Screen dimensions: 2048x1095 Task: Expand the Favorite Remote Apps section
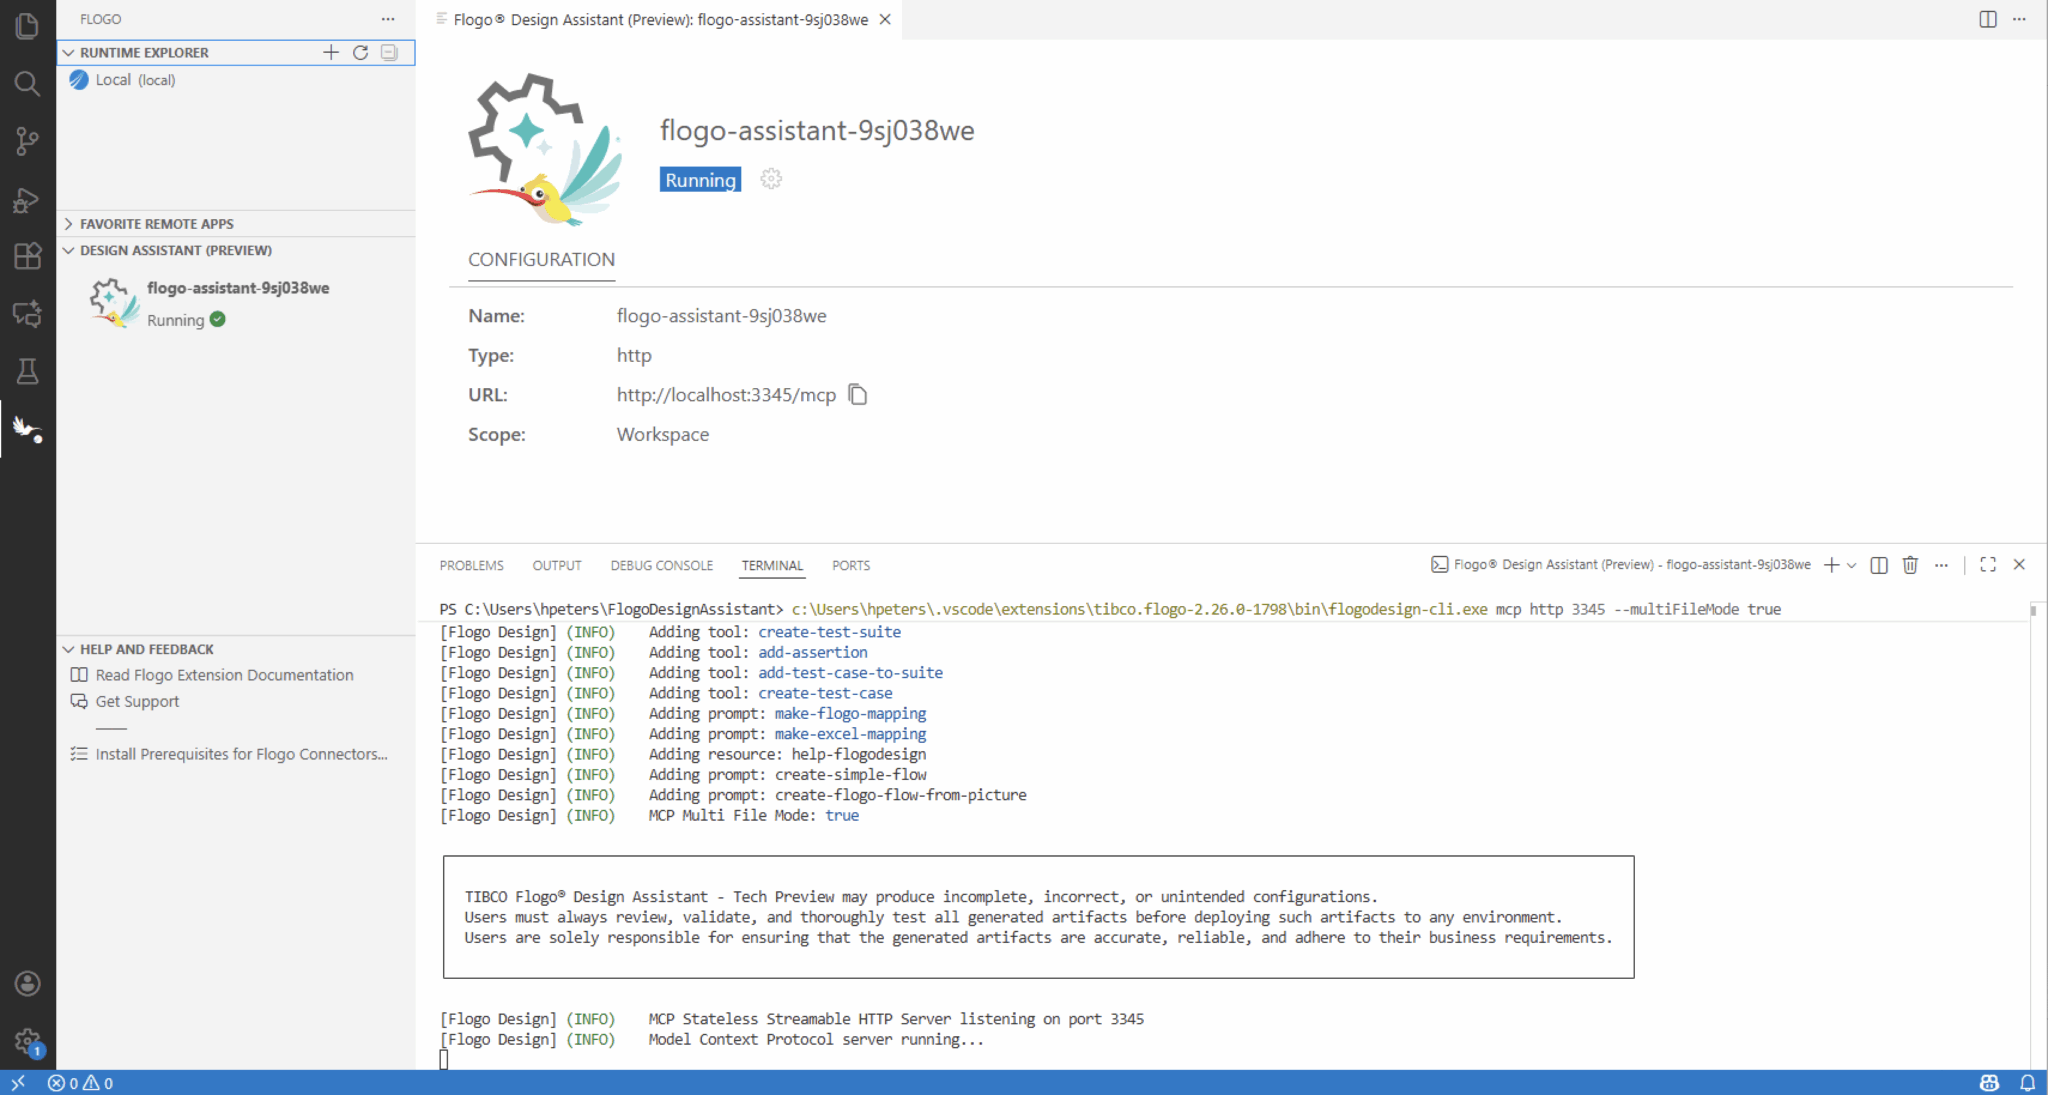click(x=157, y=223)
